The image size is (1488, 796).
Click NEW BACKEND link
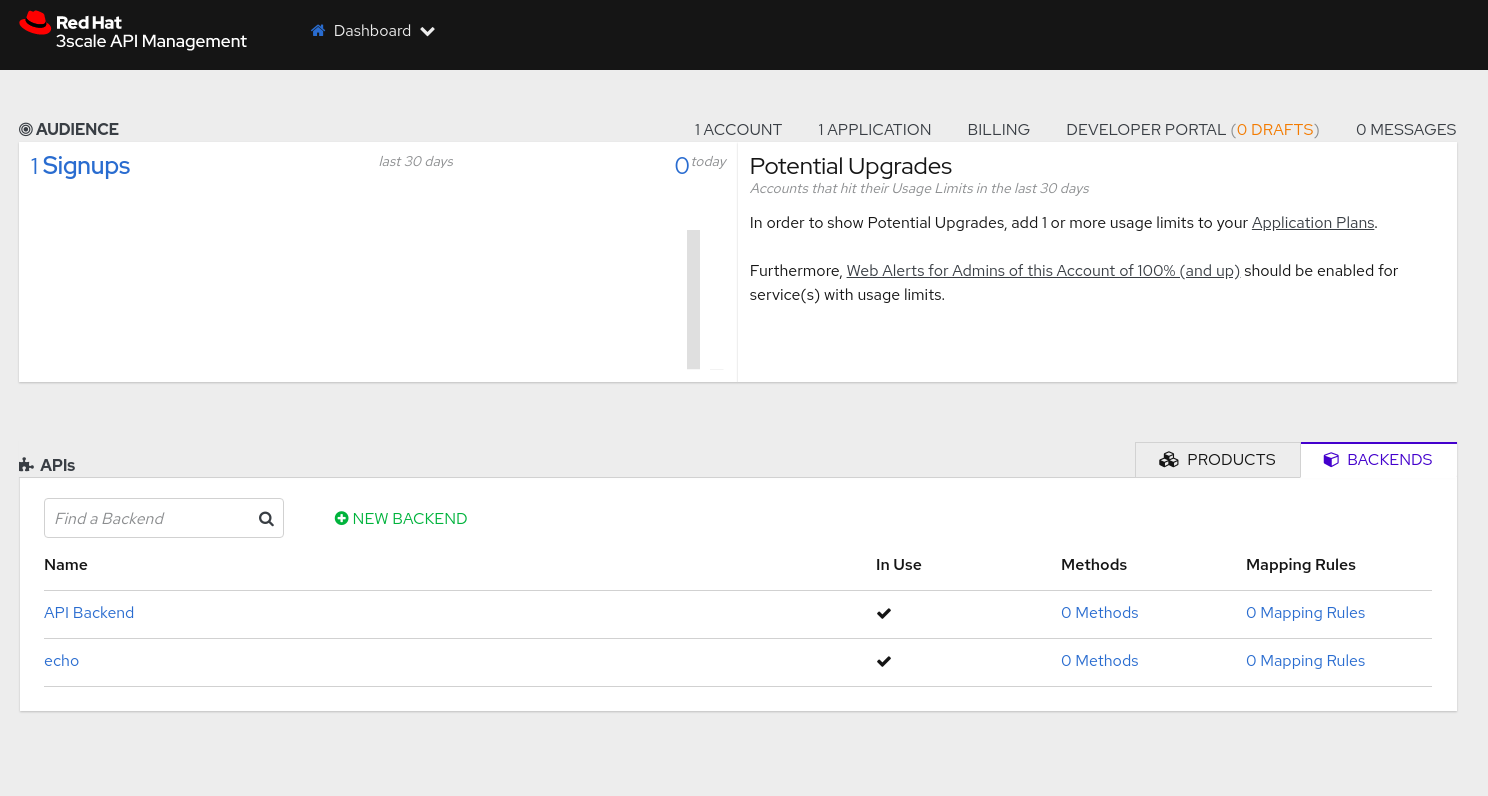(401, 518)
